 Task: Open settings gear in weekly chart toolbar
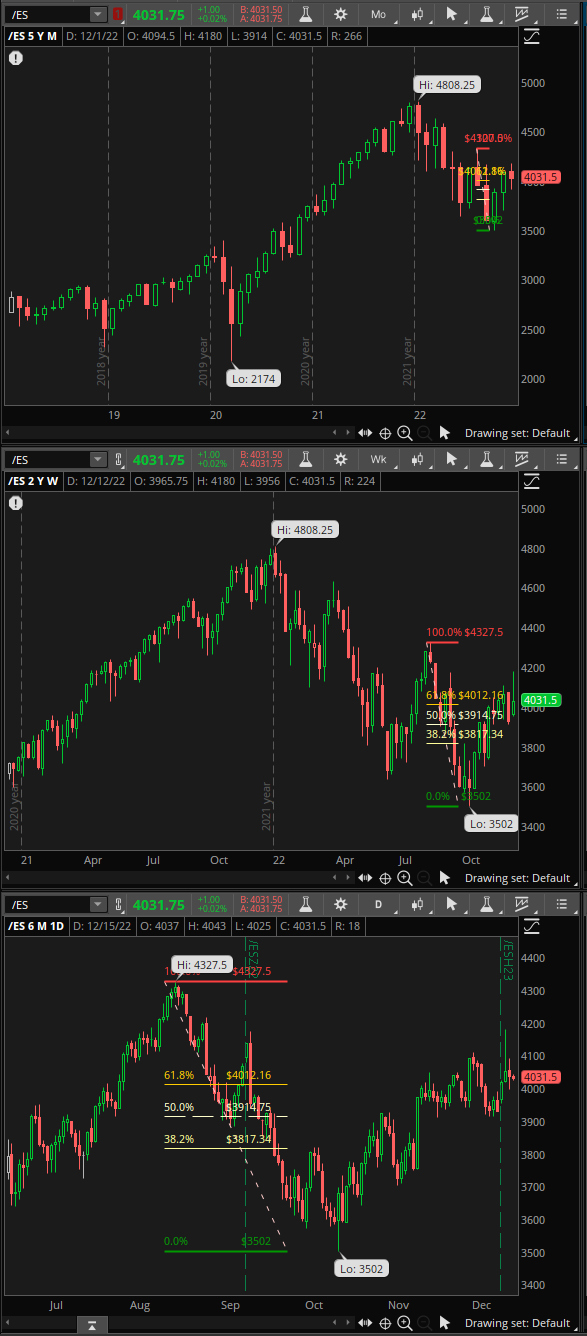pyautogui.click(x=341, y=459)
